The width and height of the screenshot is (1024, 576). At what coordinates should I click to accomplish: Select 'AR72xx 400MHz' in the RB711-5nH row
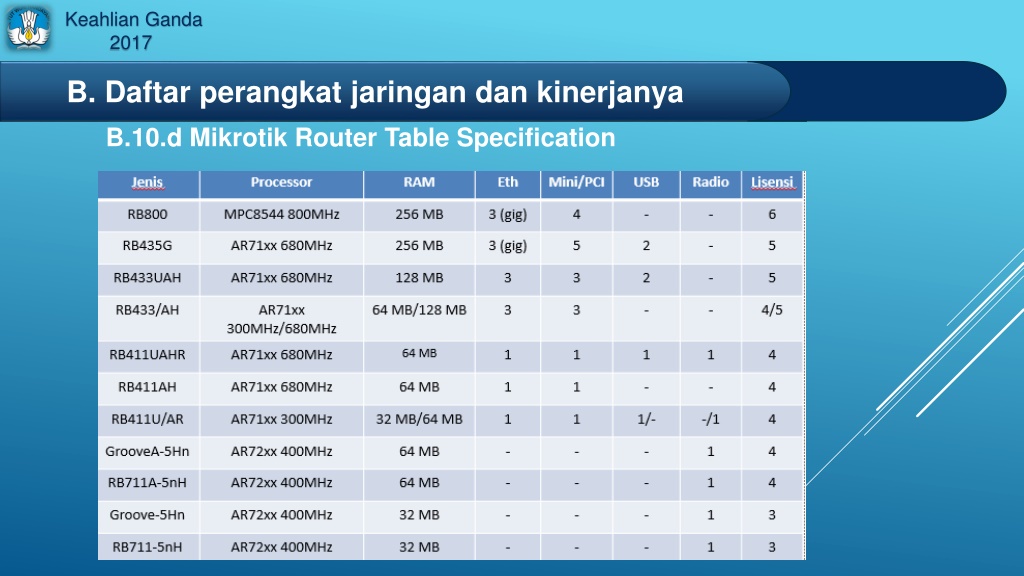[281, 547]
